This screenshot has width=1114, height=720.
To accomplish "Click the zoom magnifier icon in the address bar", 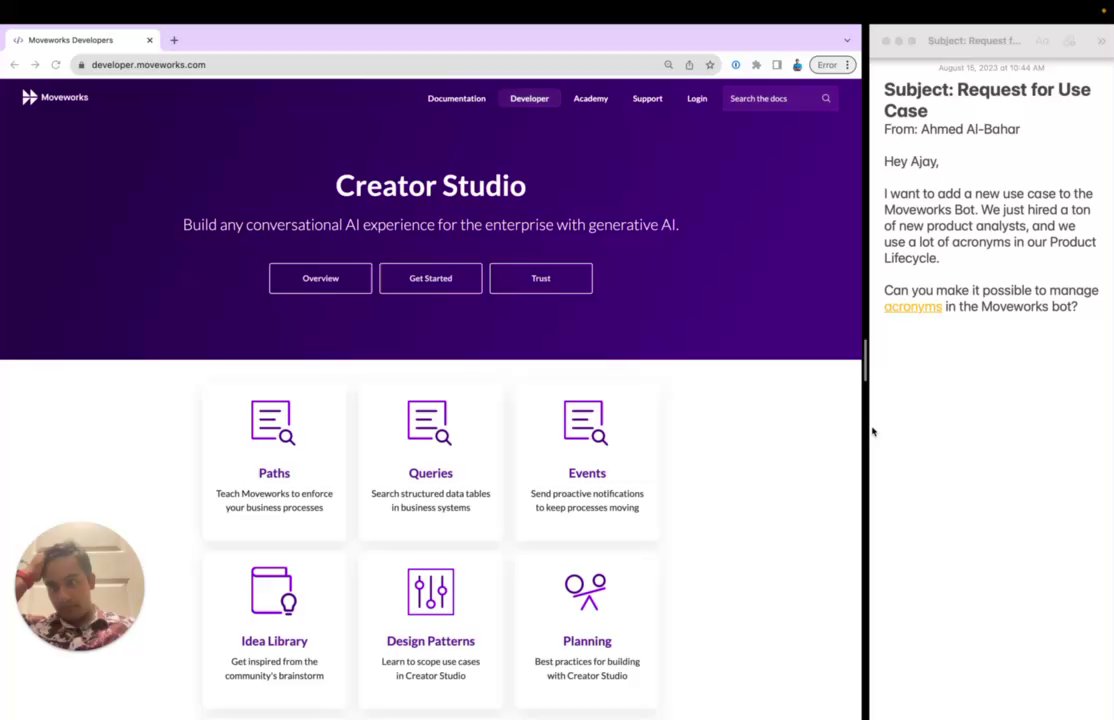I will click(x=669, y=65).
